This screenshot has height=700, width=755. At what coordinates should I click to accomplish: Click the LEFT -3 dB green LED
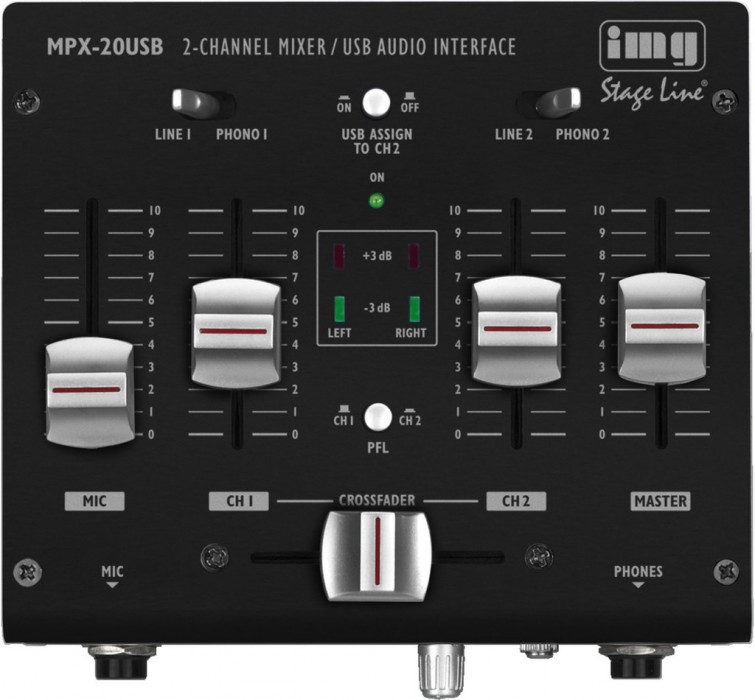[339, 309]
